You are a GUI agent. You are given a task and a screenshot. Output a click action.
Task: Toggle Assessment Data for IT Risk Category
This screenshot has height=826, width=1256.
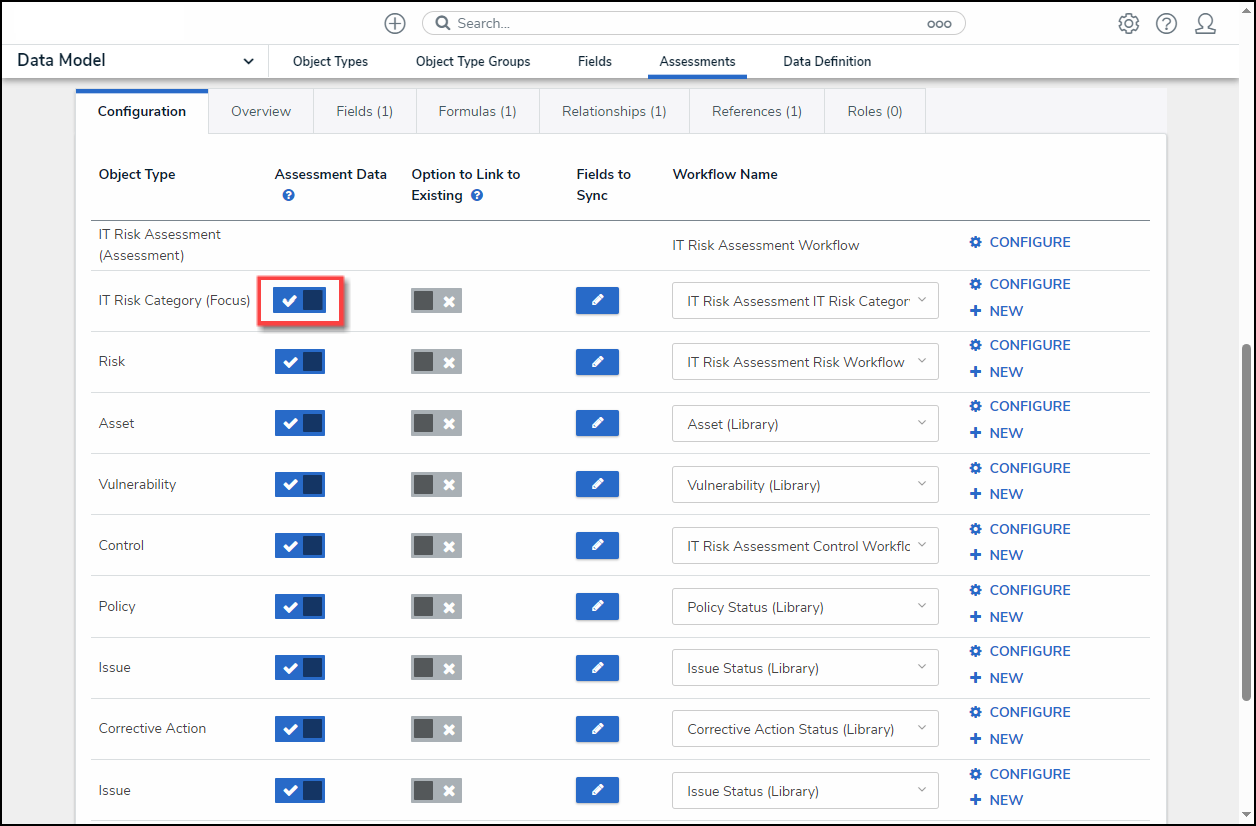(x=300, y=301)
